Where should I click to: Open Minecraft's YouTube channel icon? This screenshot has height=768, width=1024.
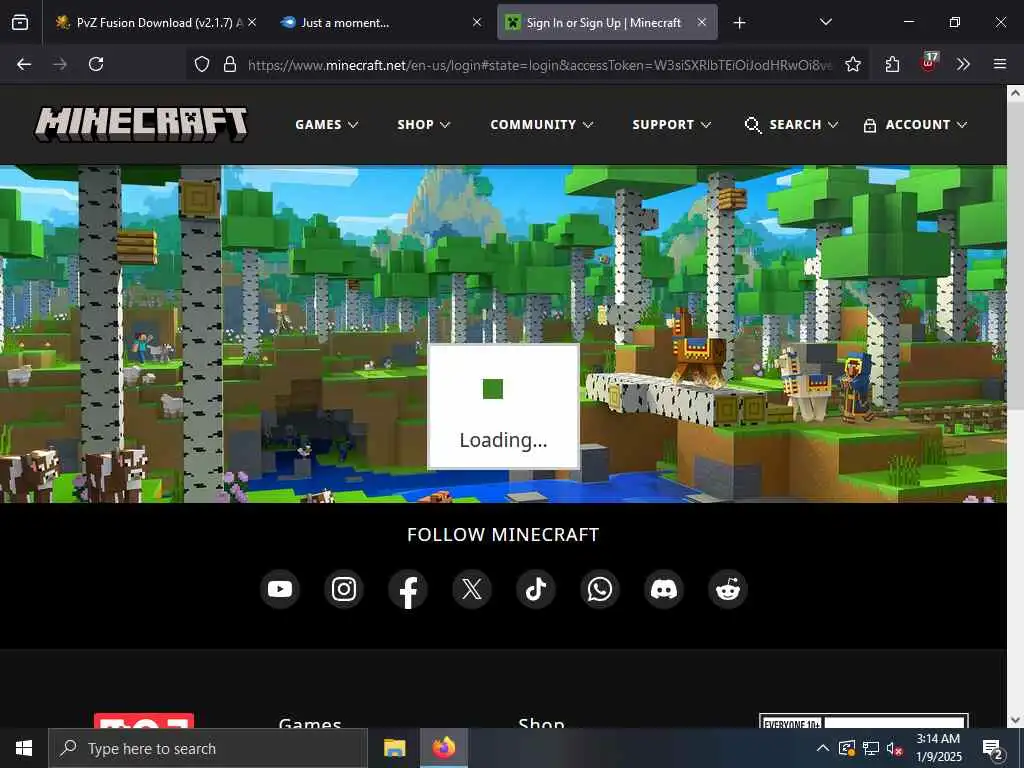point(280,589)
